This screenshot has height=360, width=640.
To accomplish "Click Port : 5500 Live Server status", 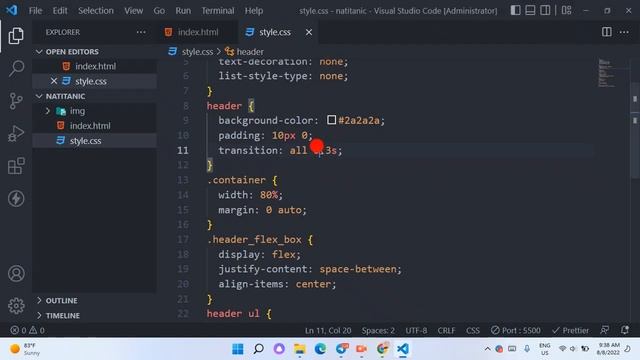I will (516, 330).
